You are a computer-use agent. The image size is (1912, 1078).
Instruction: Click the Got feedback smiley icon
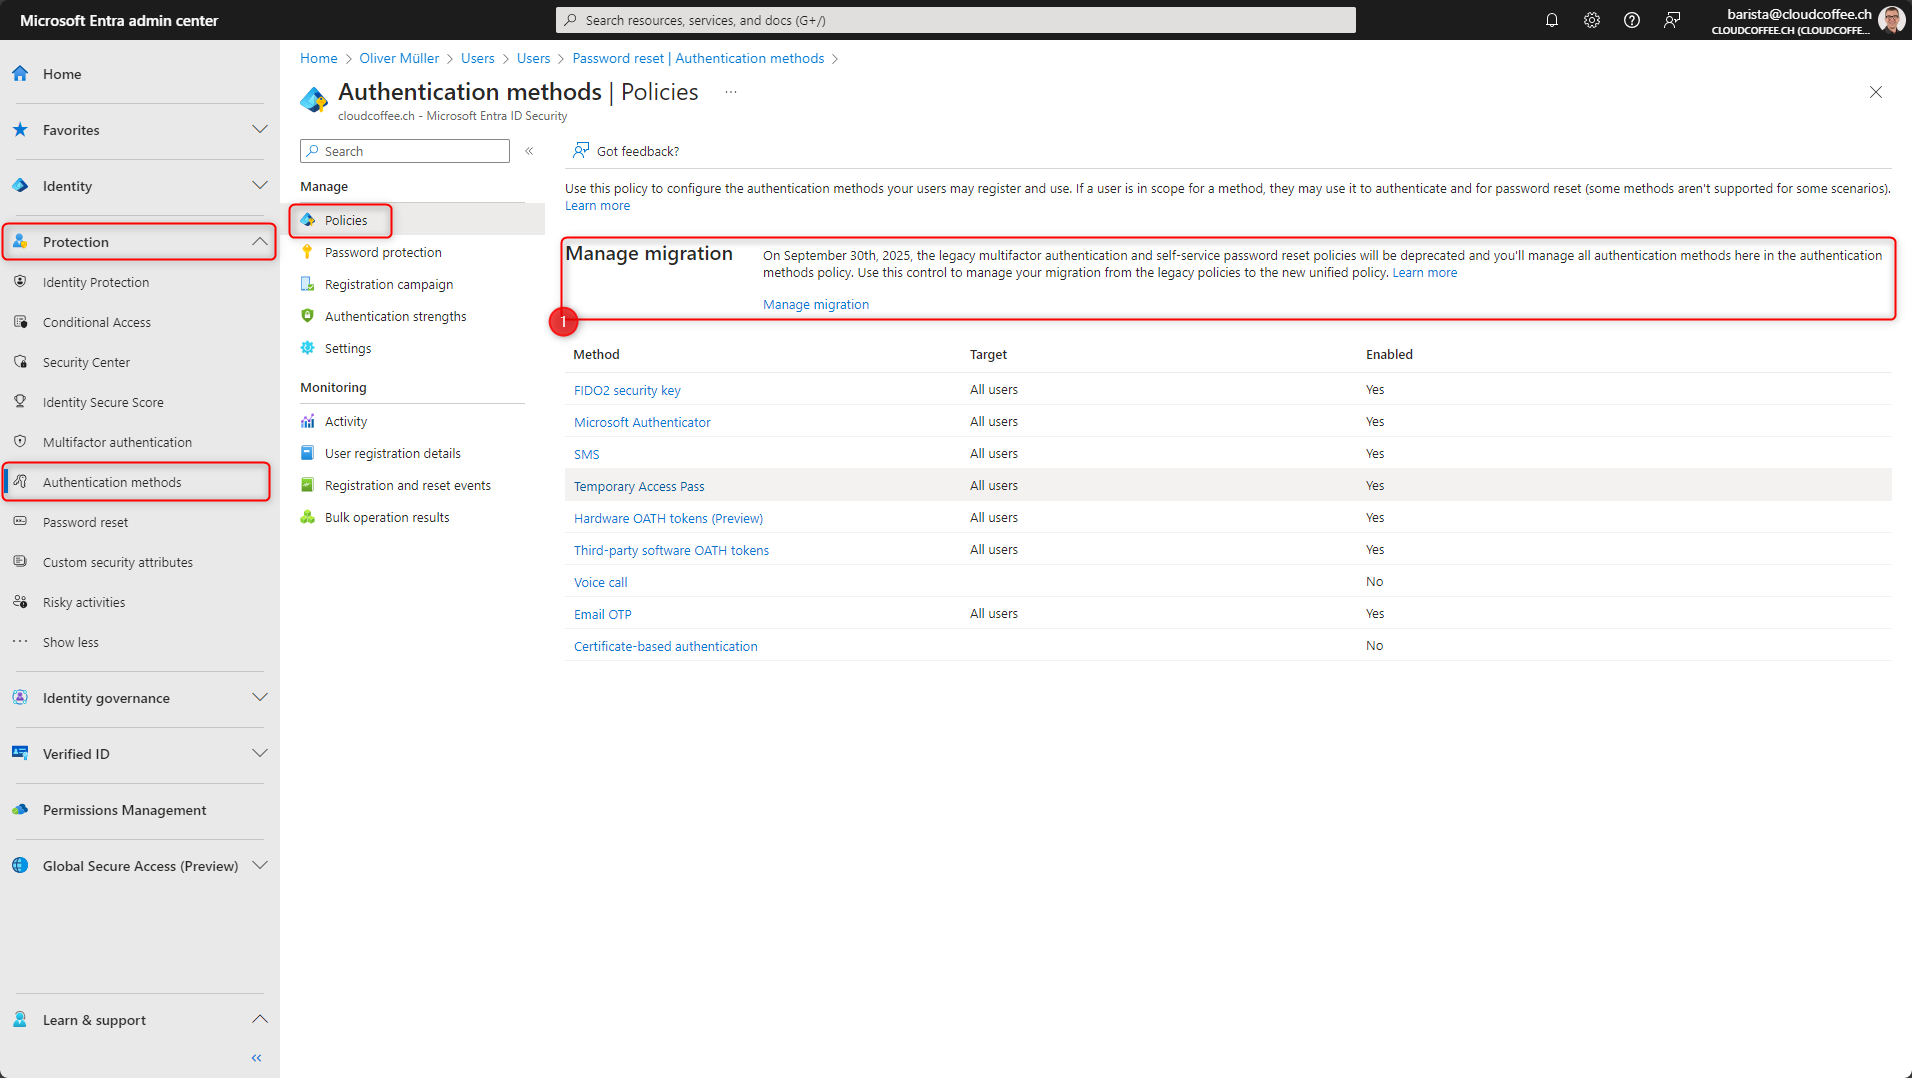coord(581,150)
